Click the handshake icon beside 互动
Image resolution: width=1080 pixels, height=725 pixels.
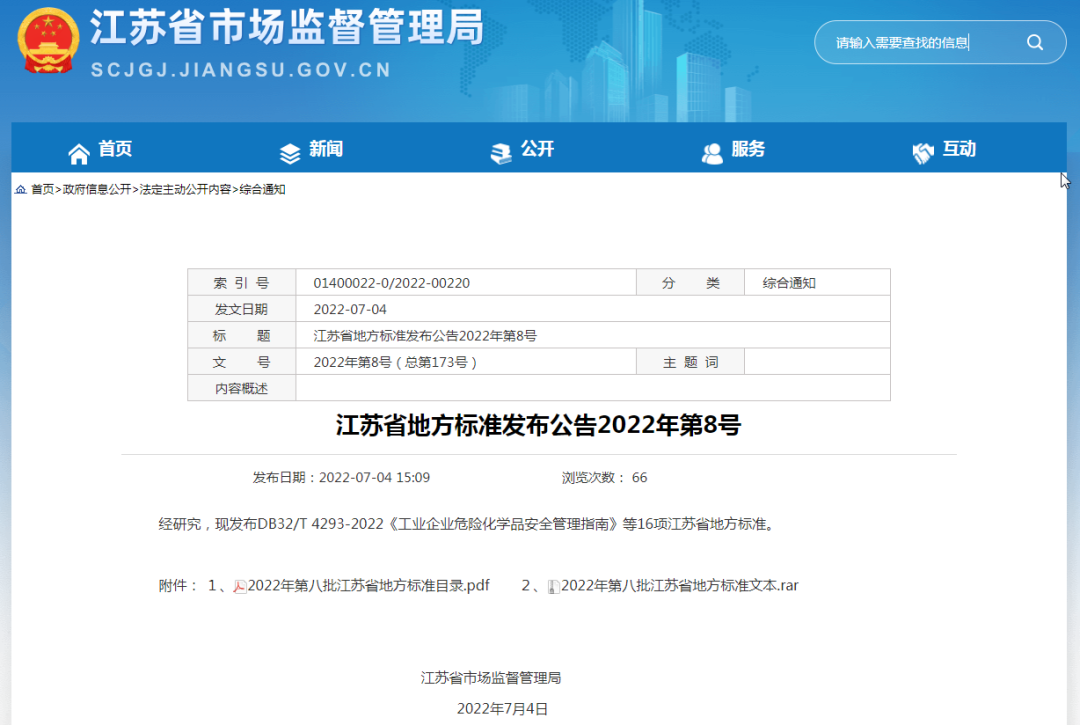[x=923, y=154]
